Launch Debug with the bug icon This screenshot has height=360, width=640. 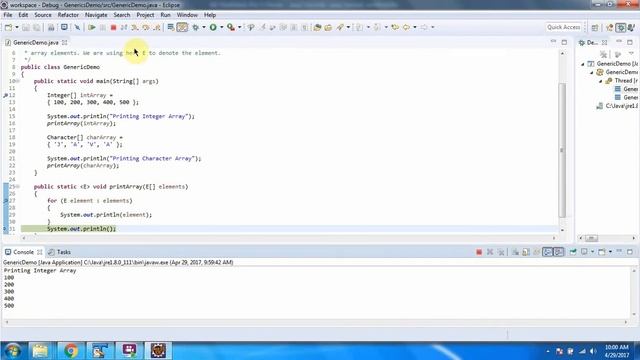(x=196, y=27)
